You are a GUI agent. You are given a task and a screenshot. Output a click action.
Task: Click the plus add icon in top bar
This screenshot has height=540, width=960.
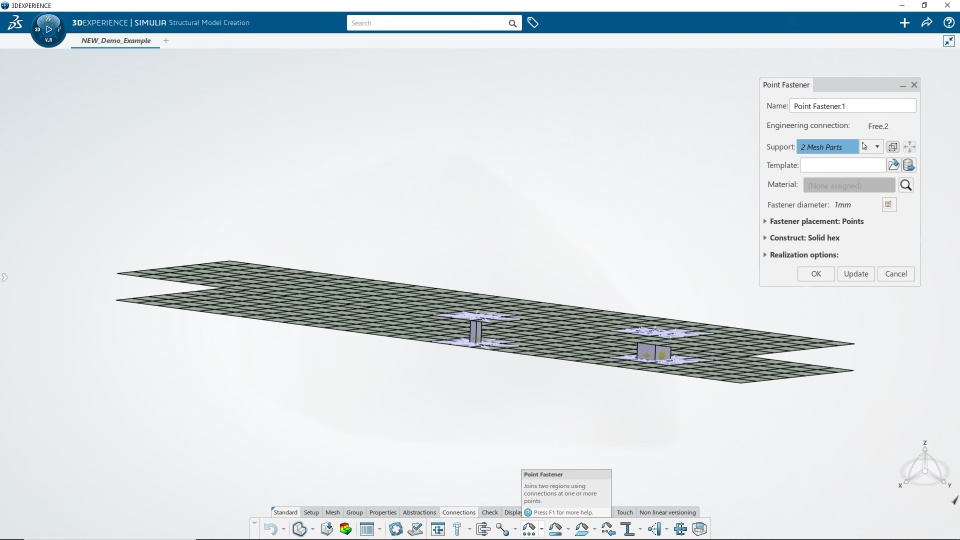coord(904,23)
